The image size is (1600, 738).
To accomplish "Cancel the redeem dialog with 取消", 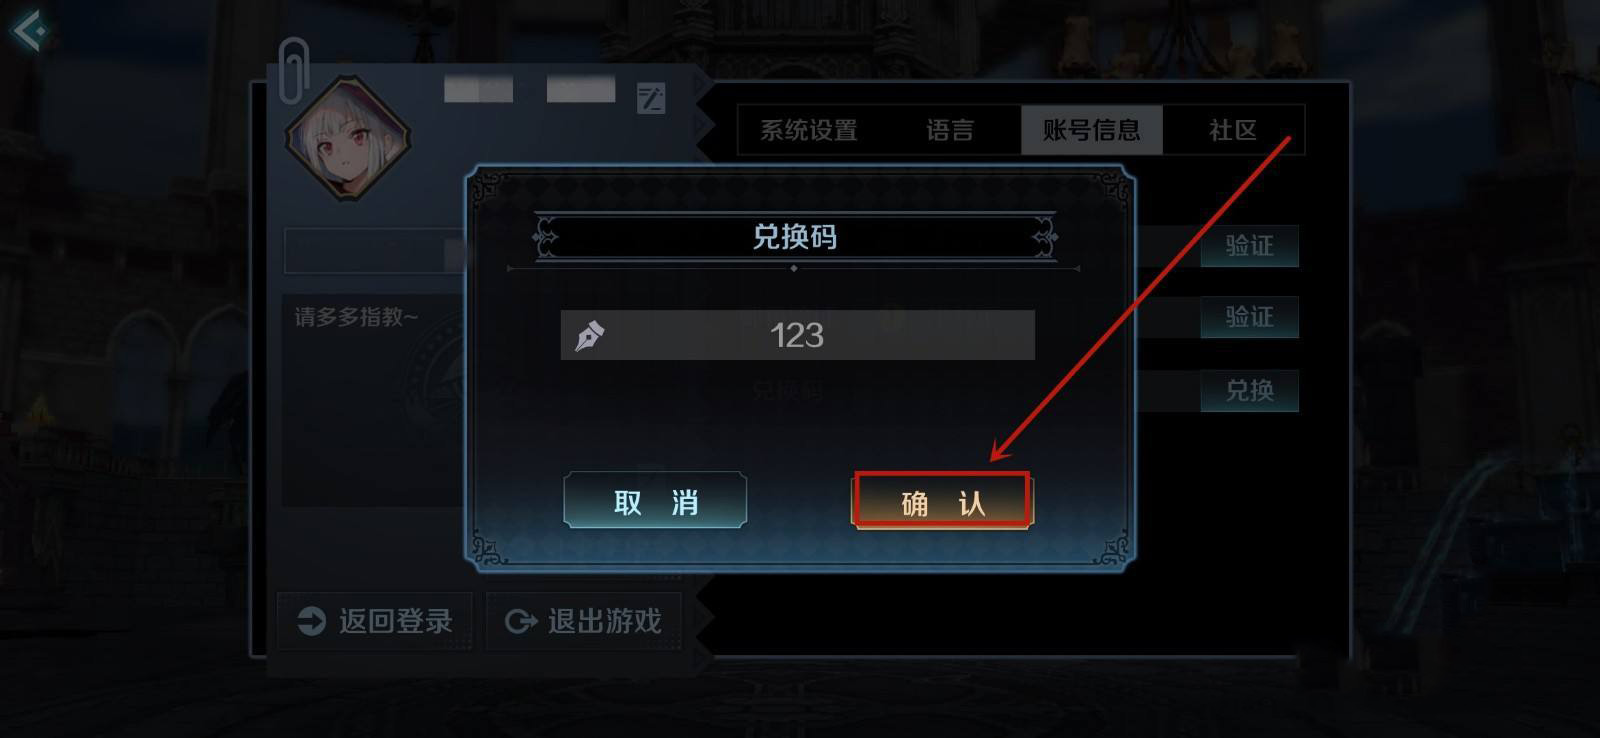I will pos(655,500).
